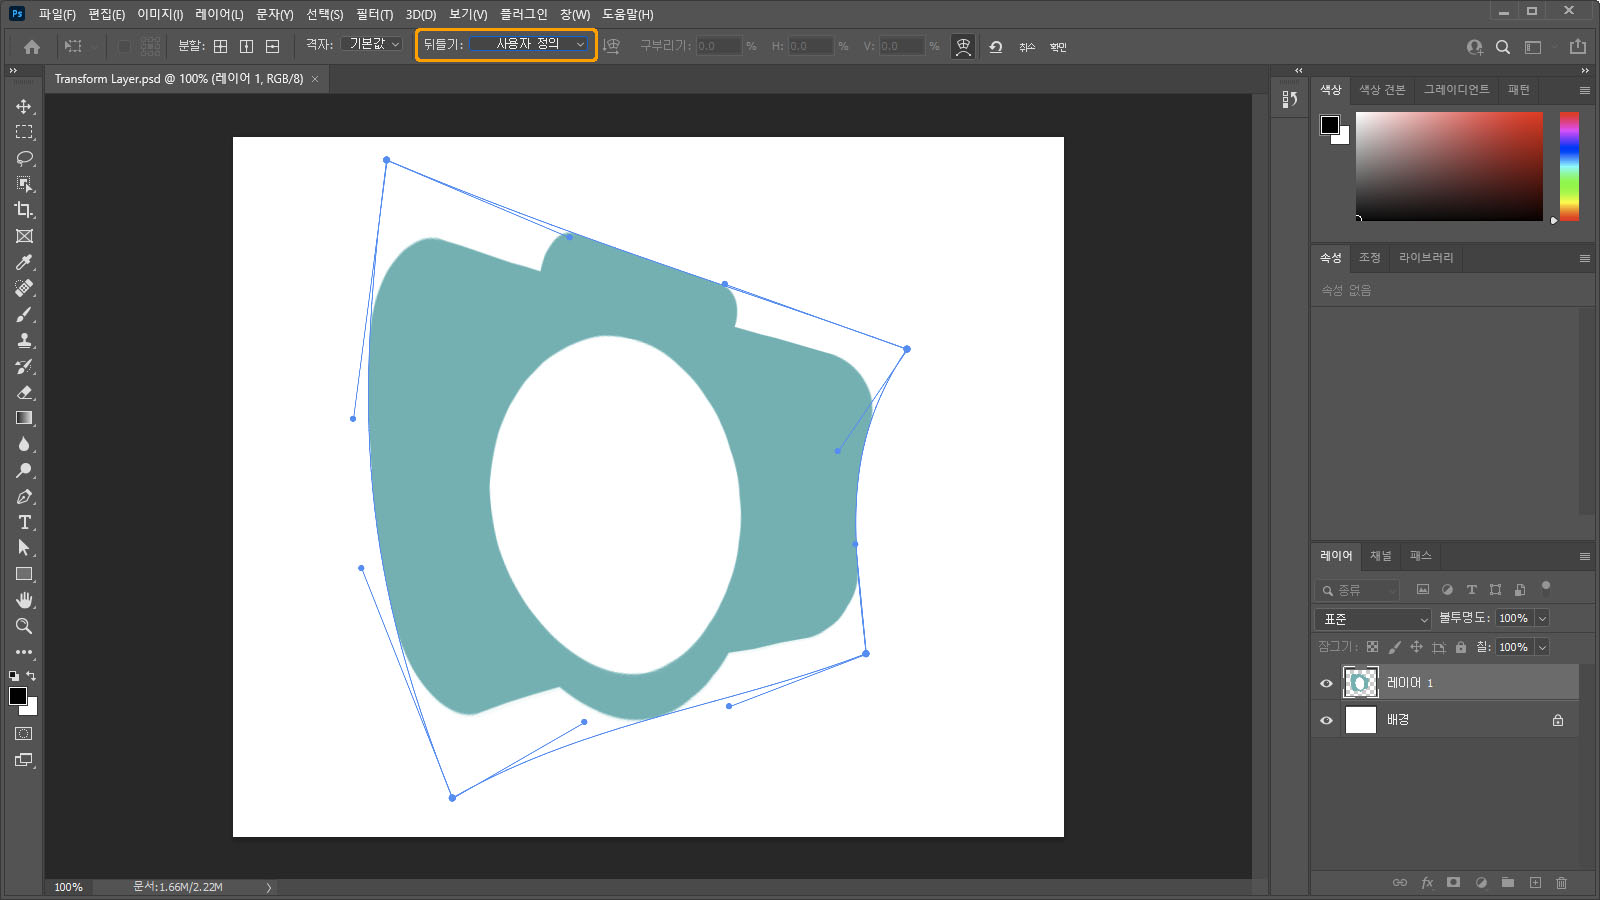This screenshot has width=1600, height=900.
Task: Open the 격자 grid dropdown
Action: click(x=372, y=44)
